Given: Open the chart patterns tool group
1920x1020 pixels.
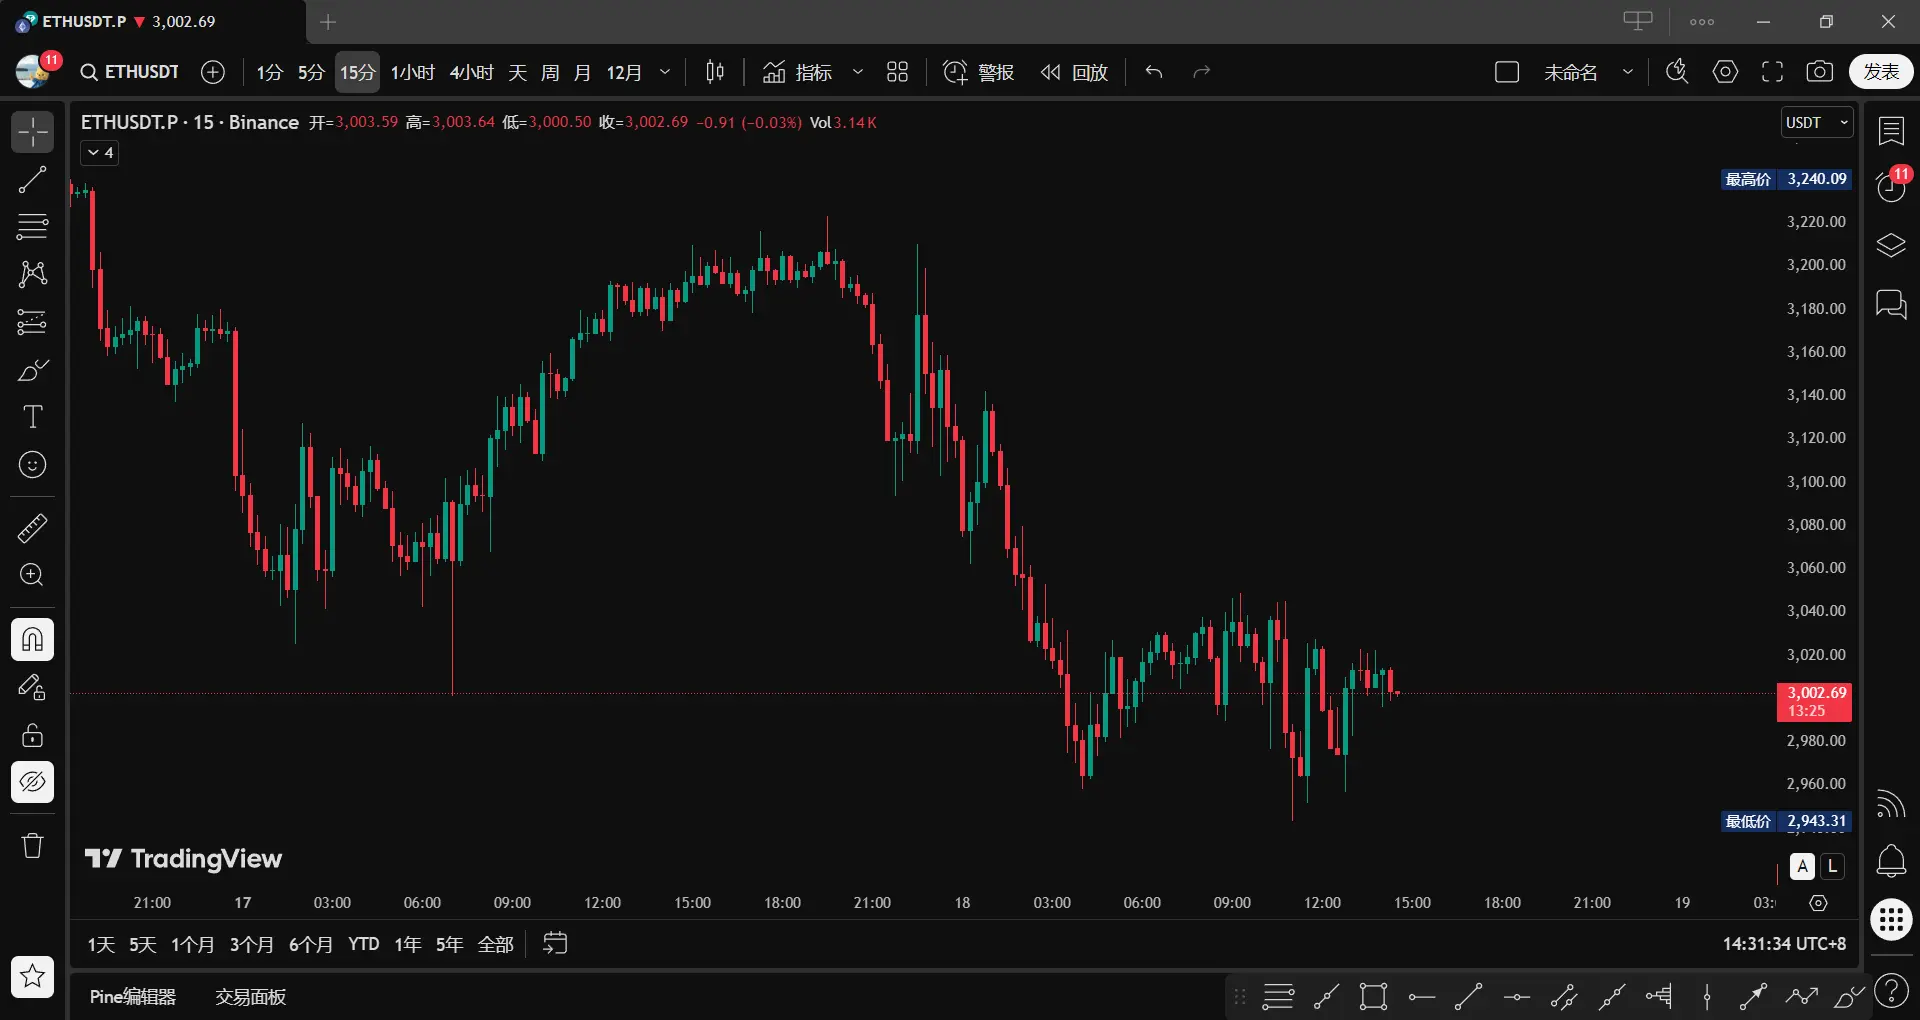Looking at the screenshot, I should [x=32, y=274].
